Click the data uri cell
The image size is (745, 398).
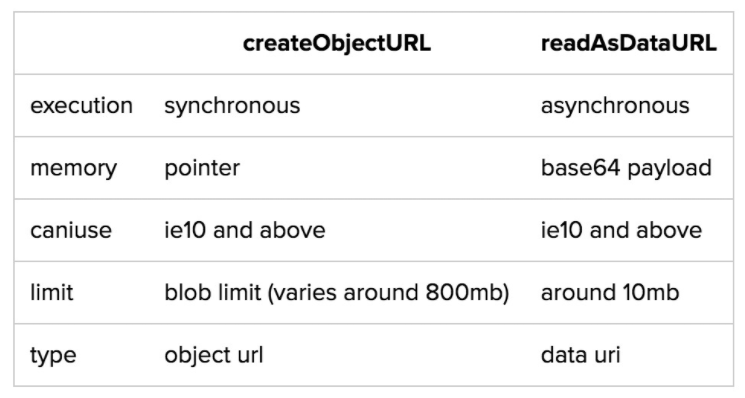click(x=581, y=355)
